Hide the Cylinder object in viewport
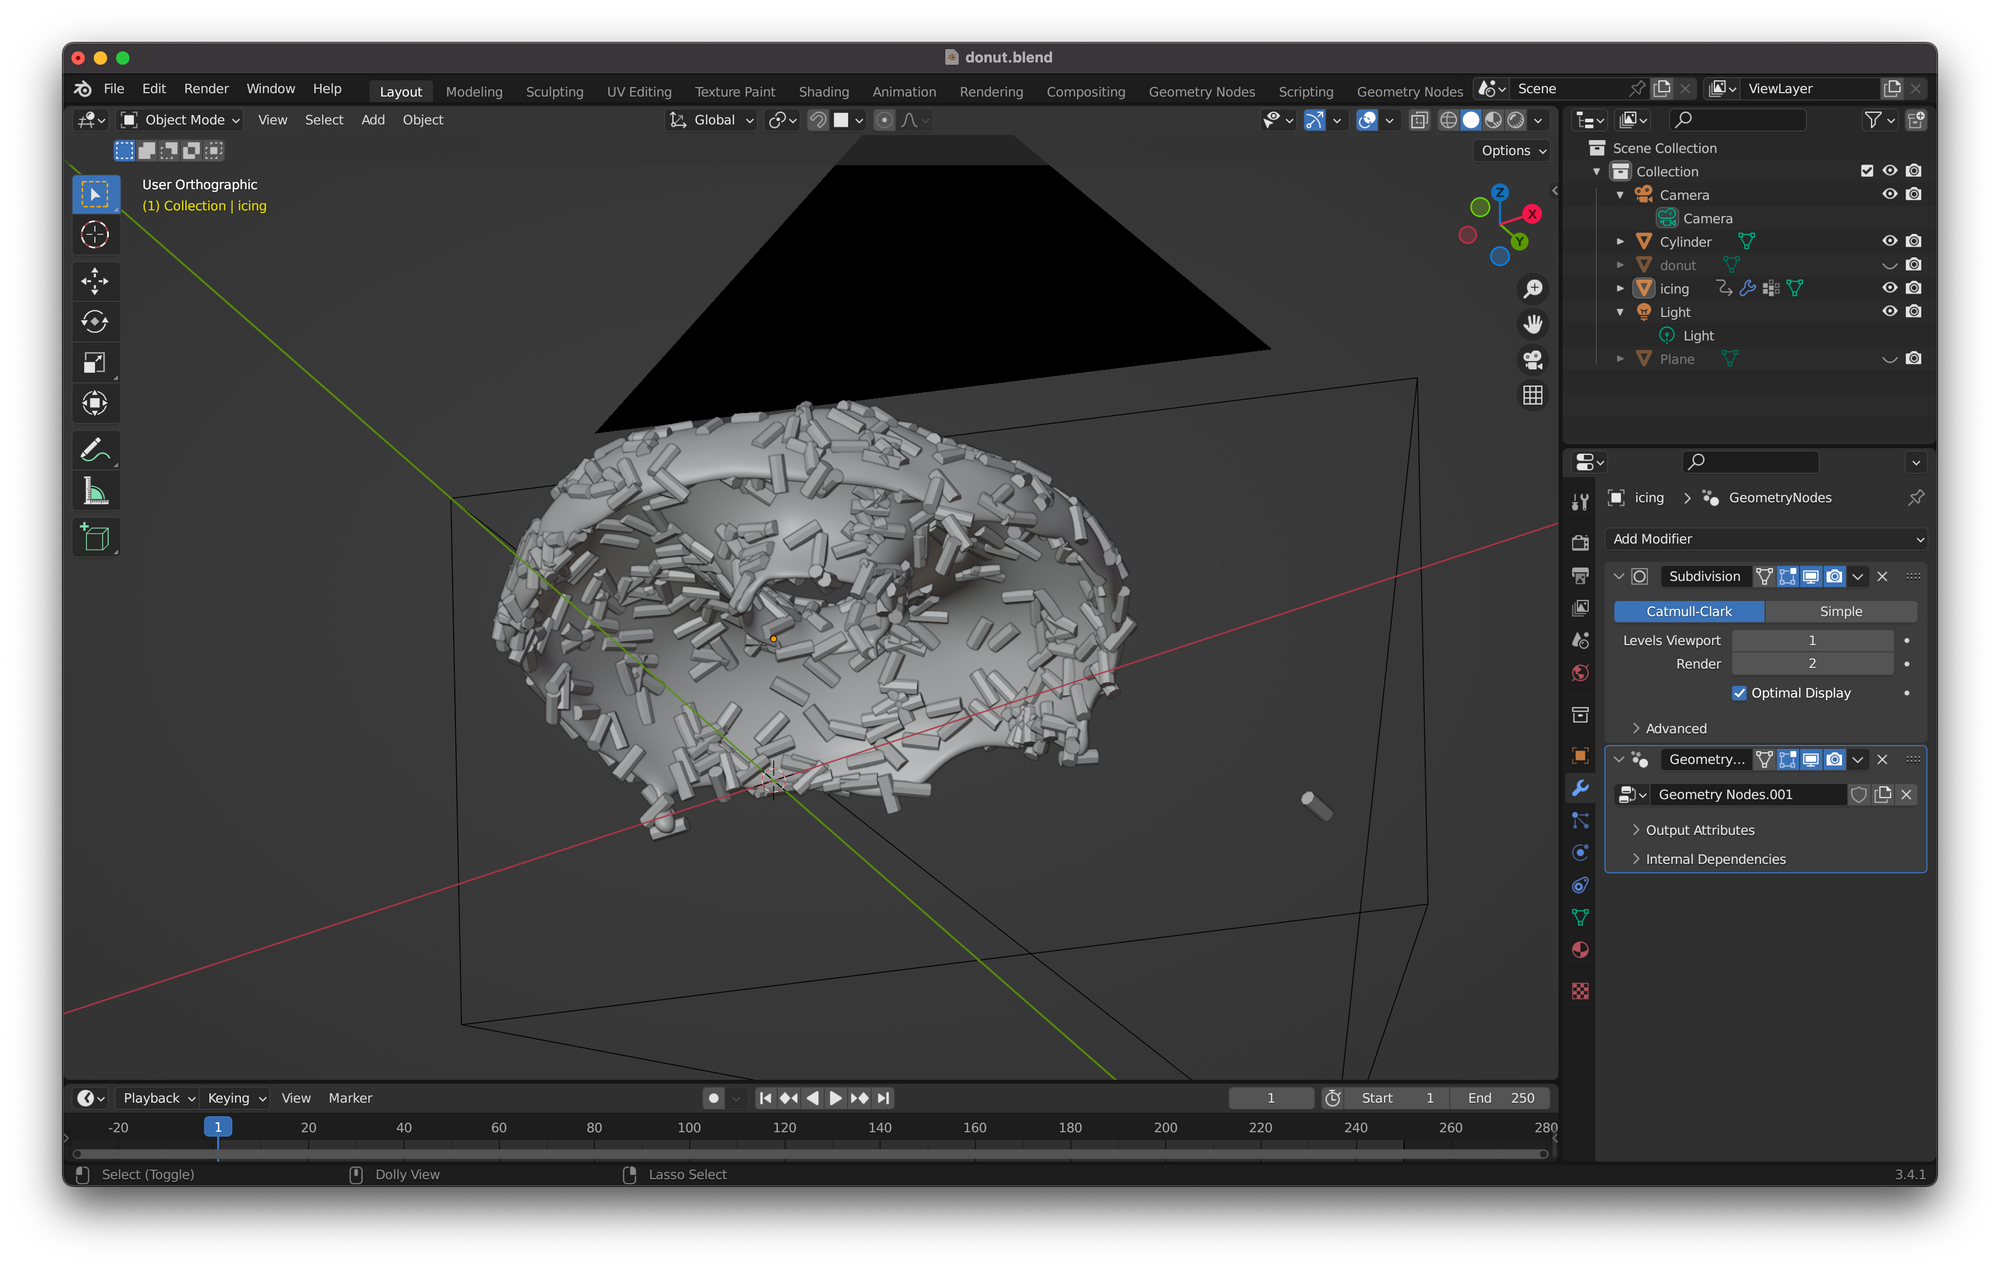Image resolution: width=2000 pixels, height=1269 pixels. click(x=1889, y=241)
